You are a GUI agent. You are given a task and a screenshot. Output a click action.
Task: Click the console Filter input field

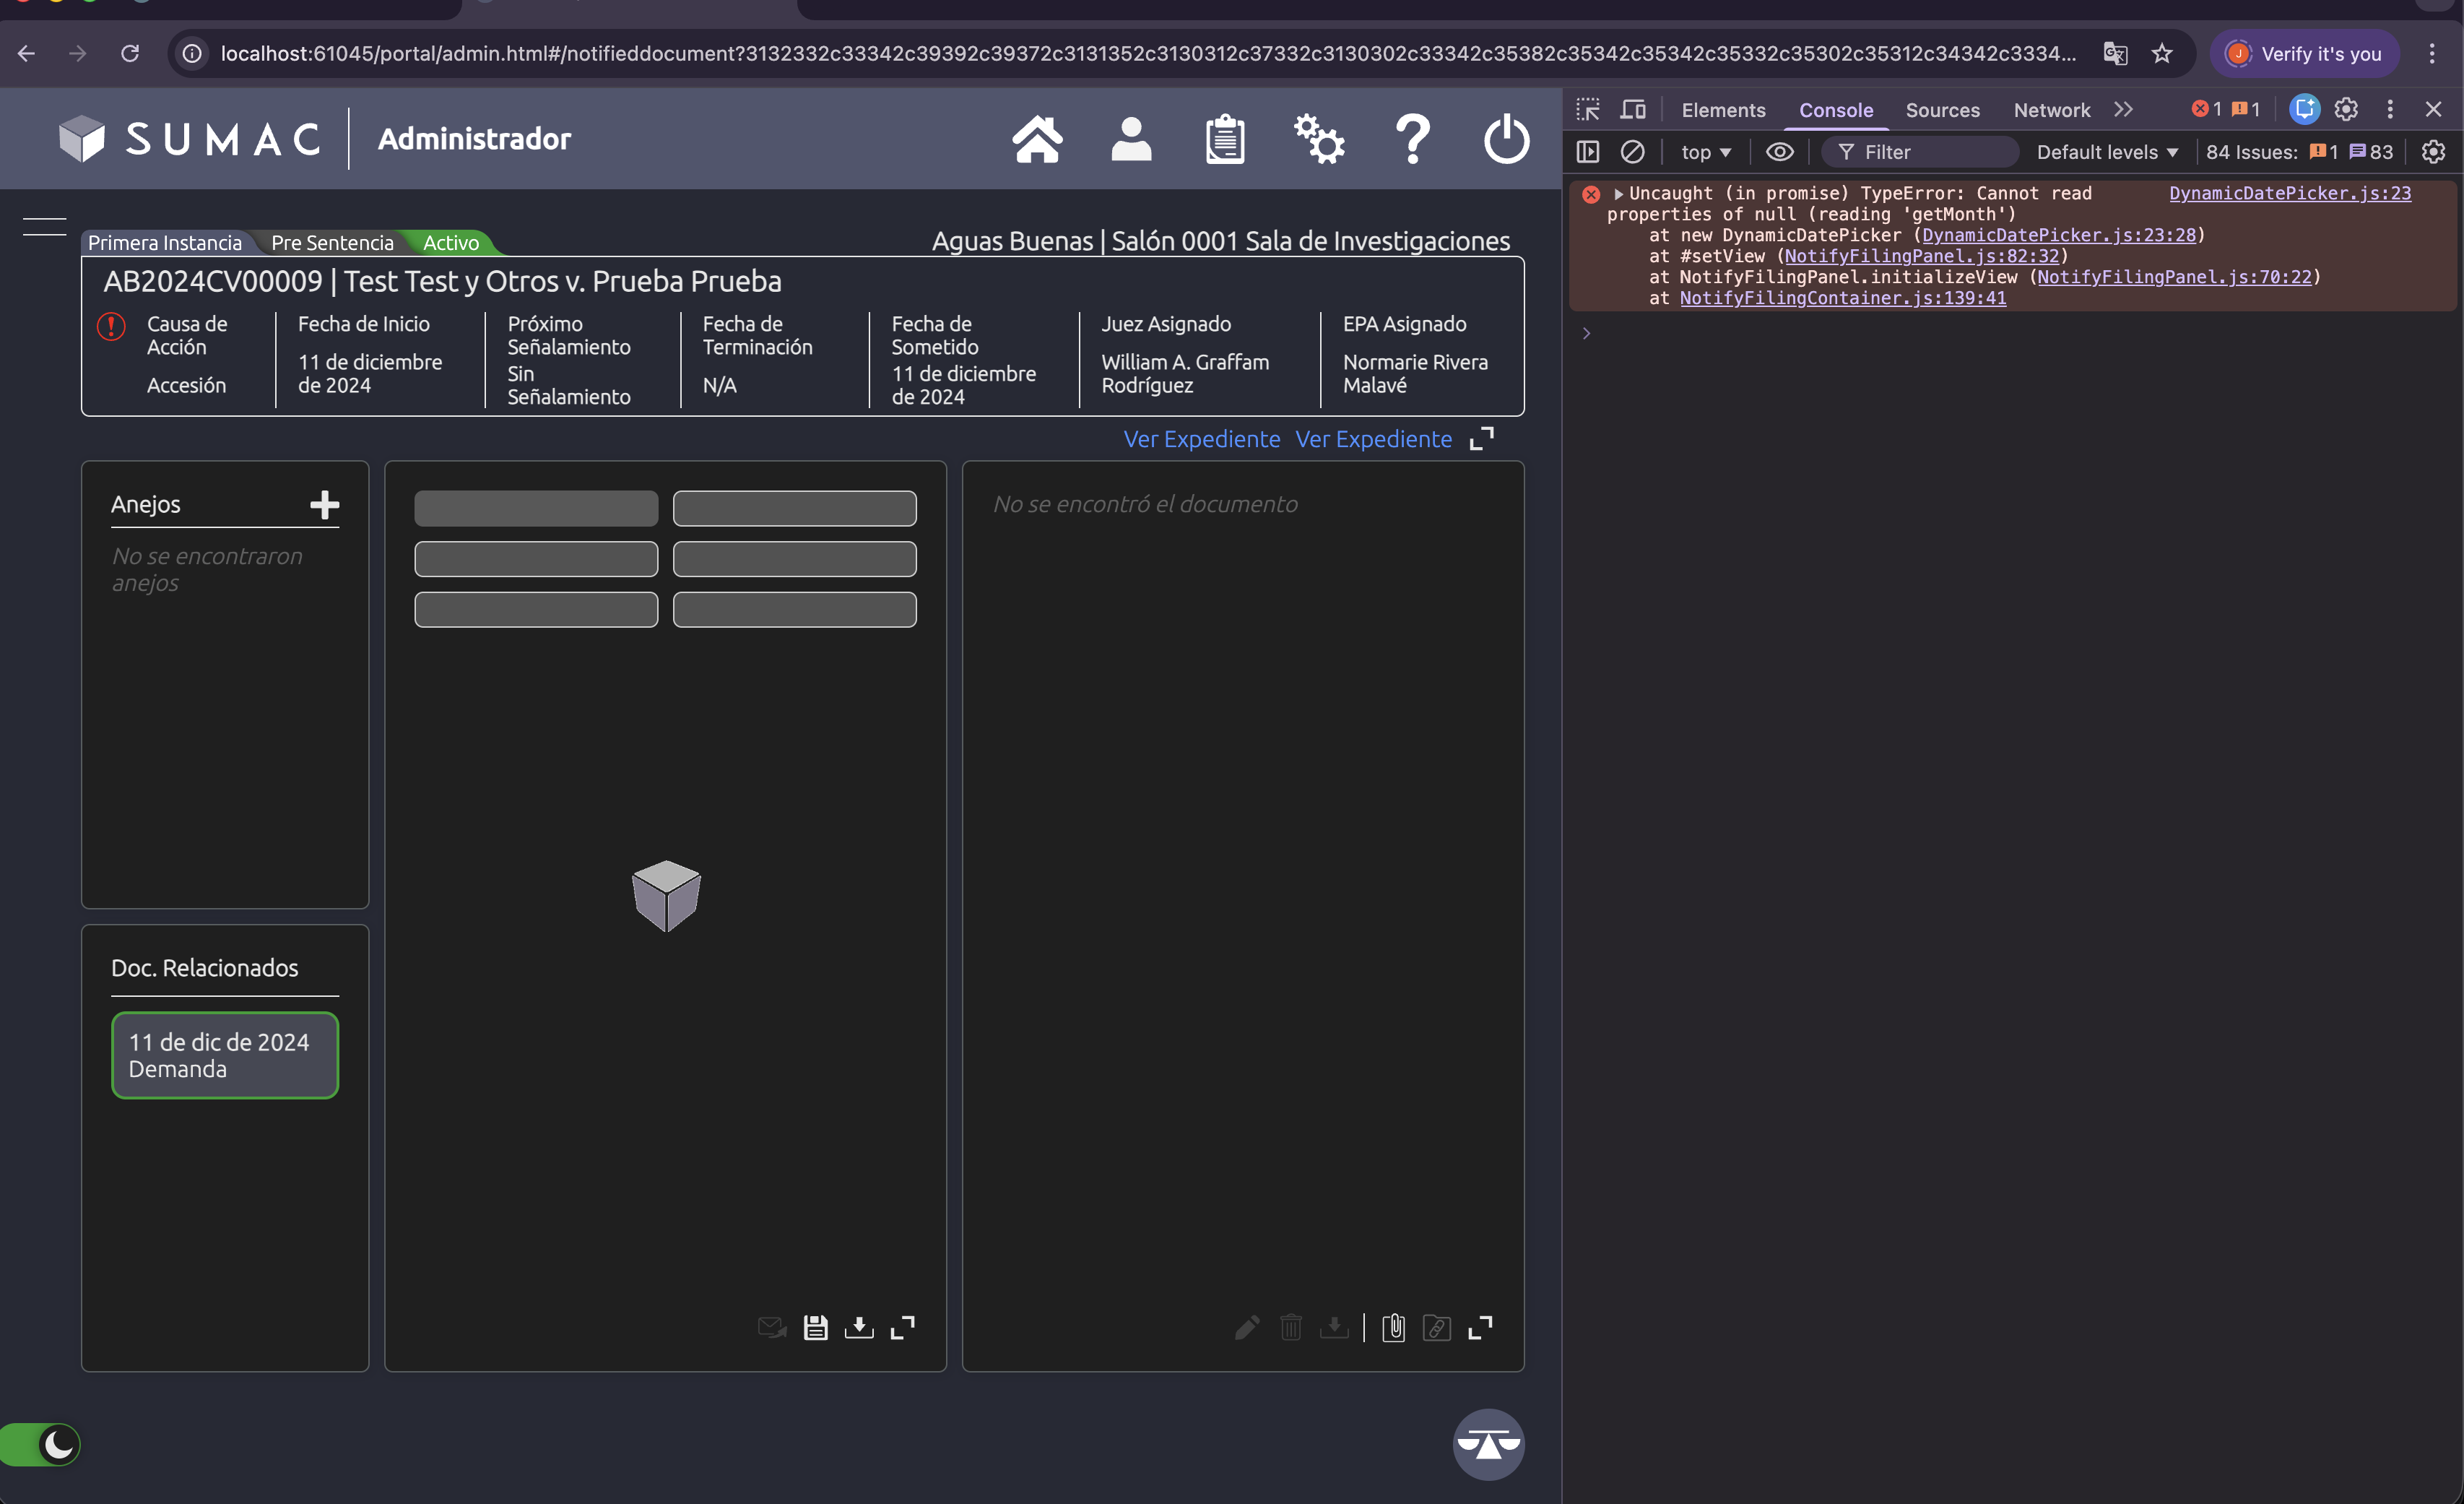(1930, 152)
